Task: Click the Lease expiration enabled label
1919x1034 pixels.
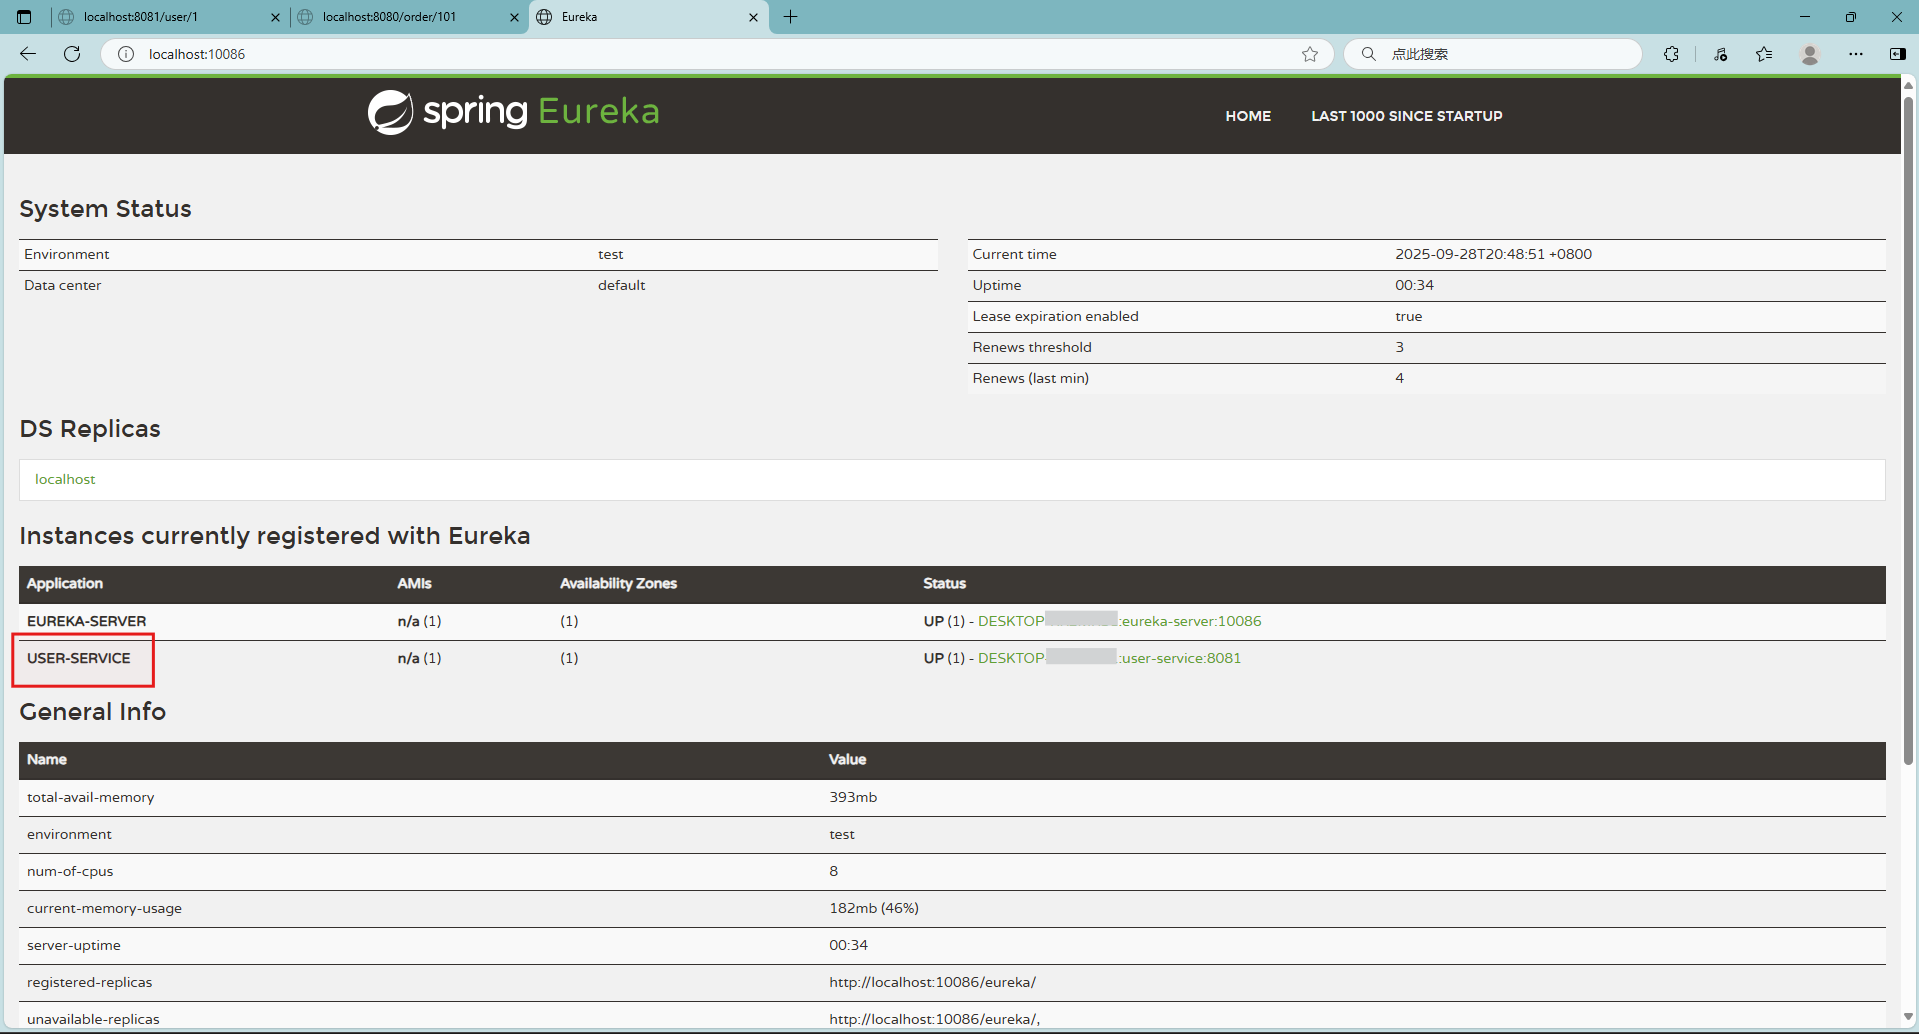Action: click(x=1055, y=316)
